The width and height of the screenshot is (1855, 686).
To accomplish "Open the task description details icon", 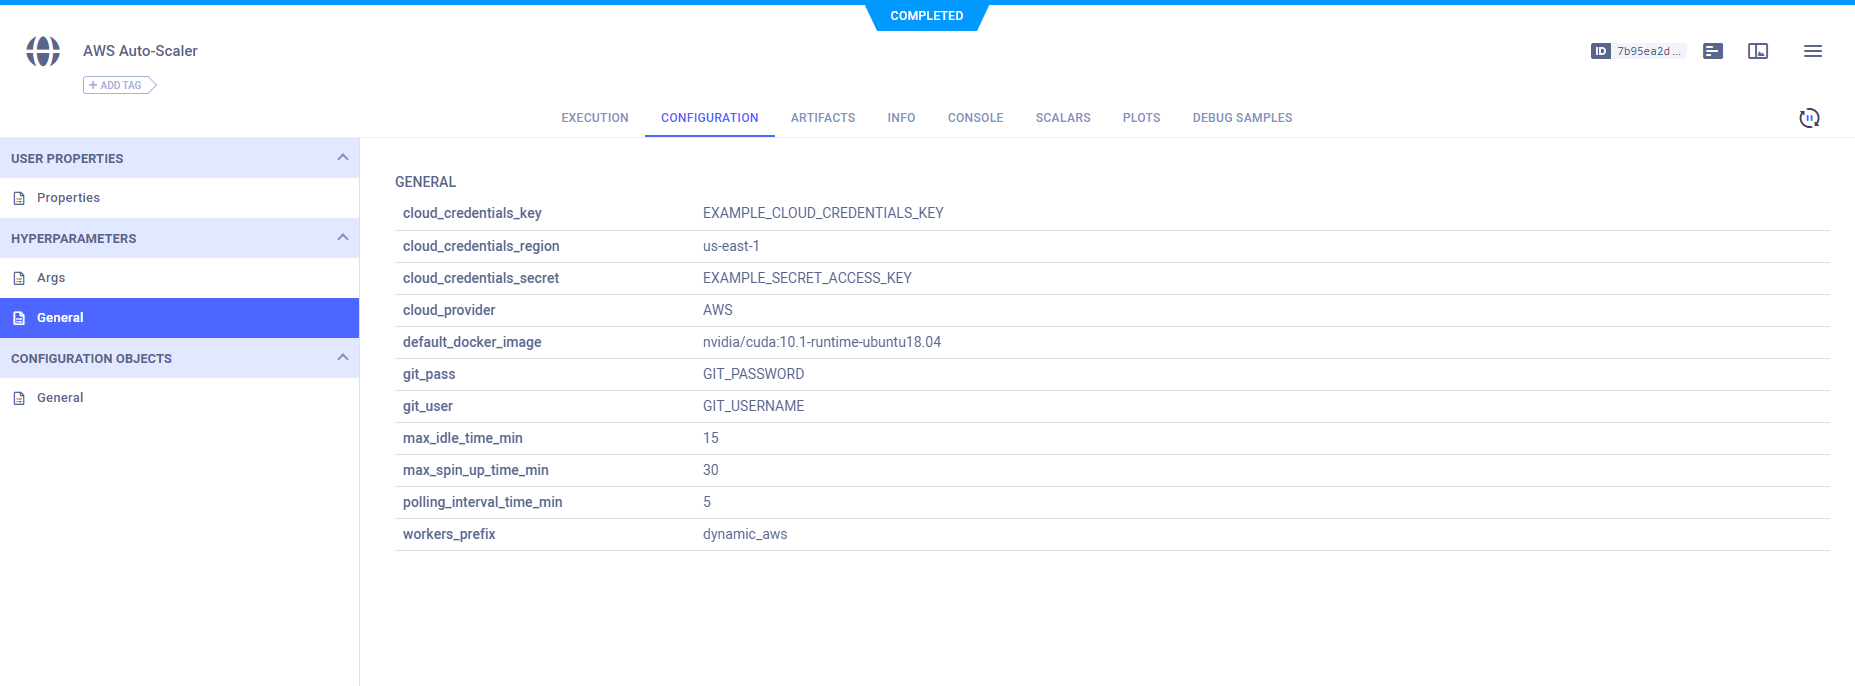I will [x=1713, y=51].
